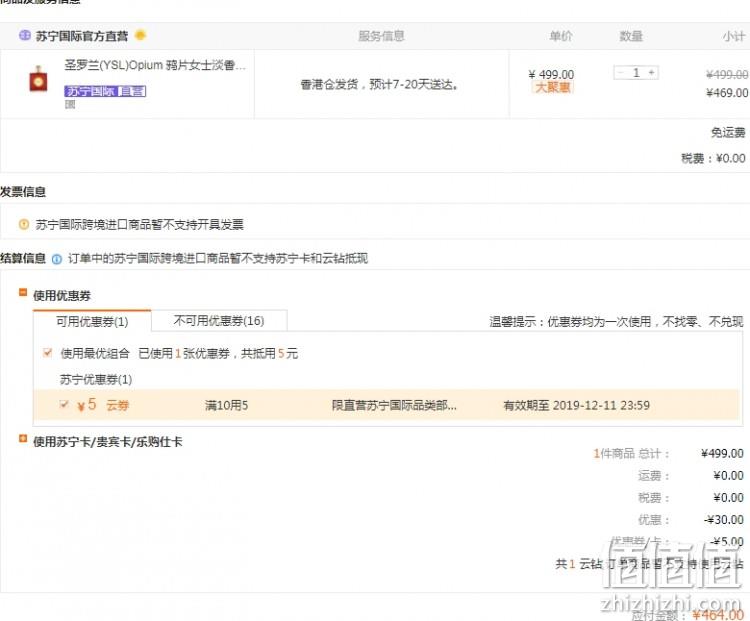Open the 圣罗兰(YSL)Opium product title link

[155, 65]
